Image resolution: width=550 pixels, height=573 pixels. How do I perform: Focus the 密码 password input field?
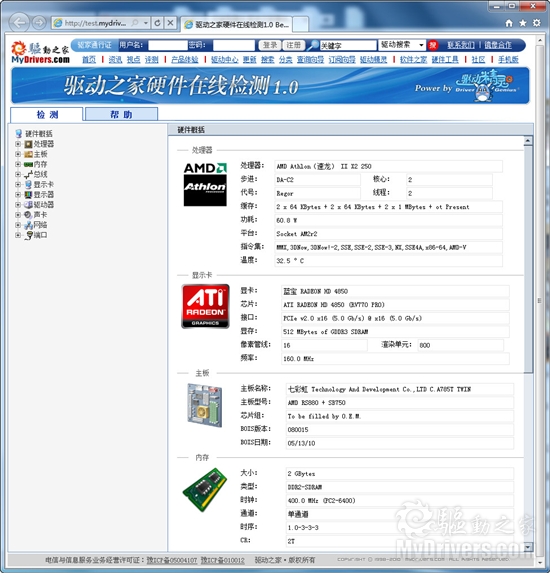234,45
